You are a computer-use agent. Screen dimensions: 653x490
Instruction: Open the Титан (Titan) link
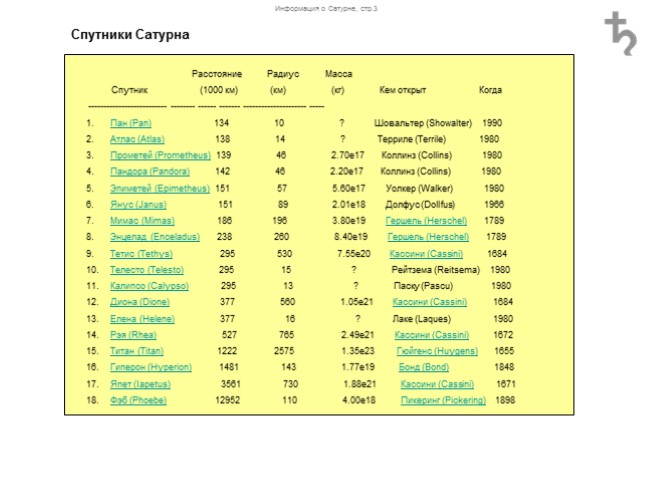pyautogui.click(x=137, y=351)
